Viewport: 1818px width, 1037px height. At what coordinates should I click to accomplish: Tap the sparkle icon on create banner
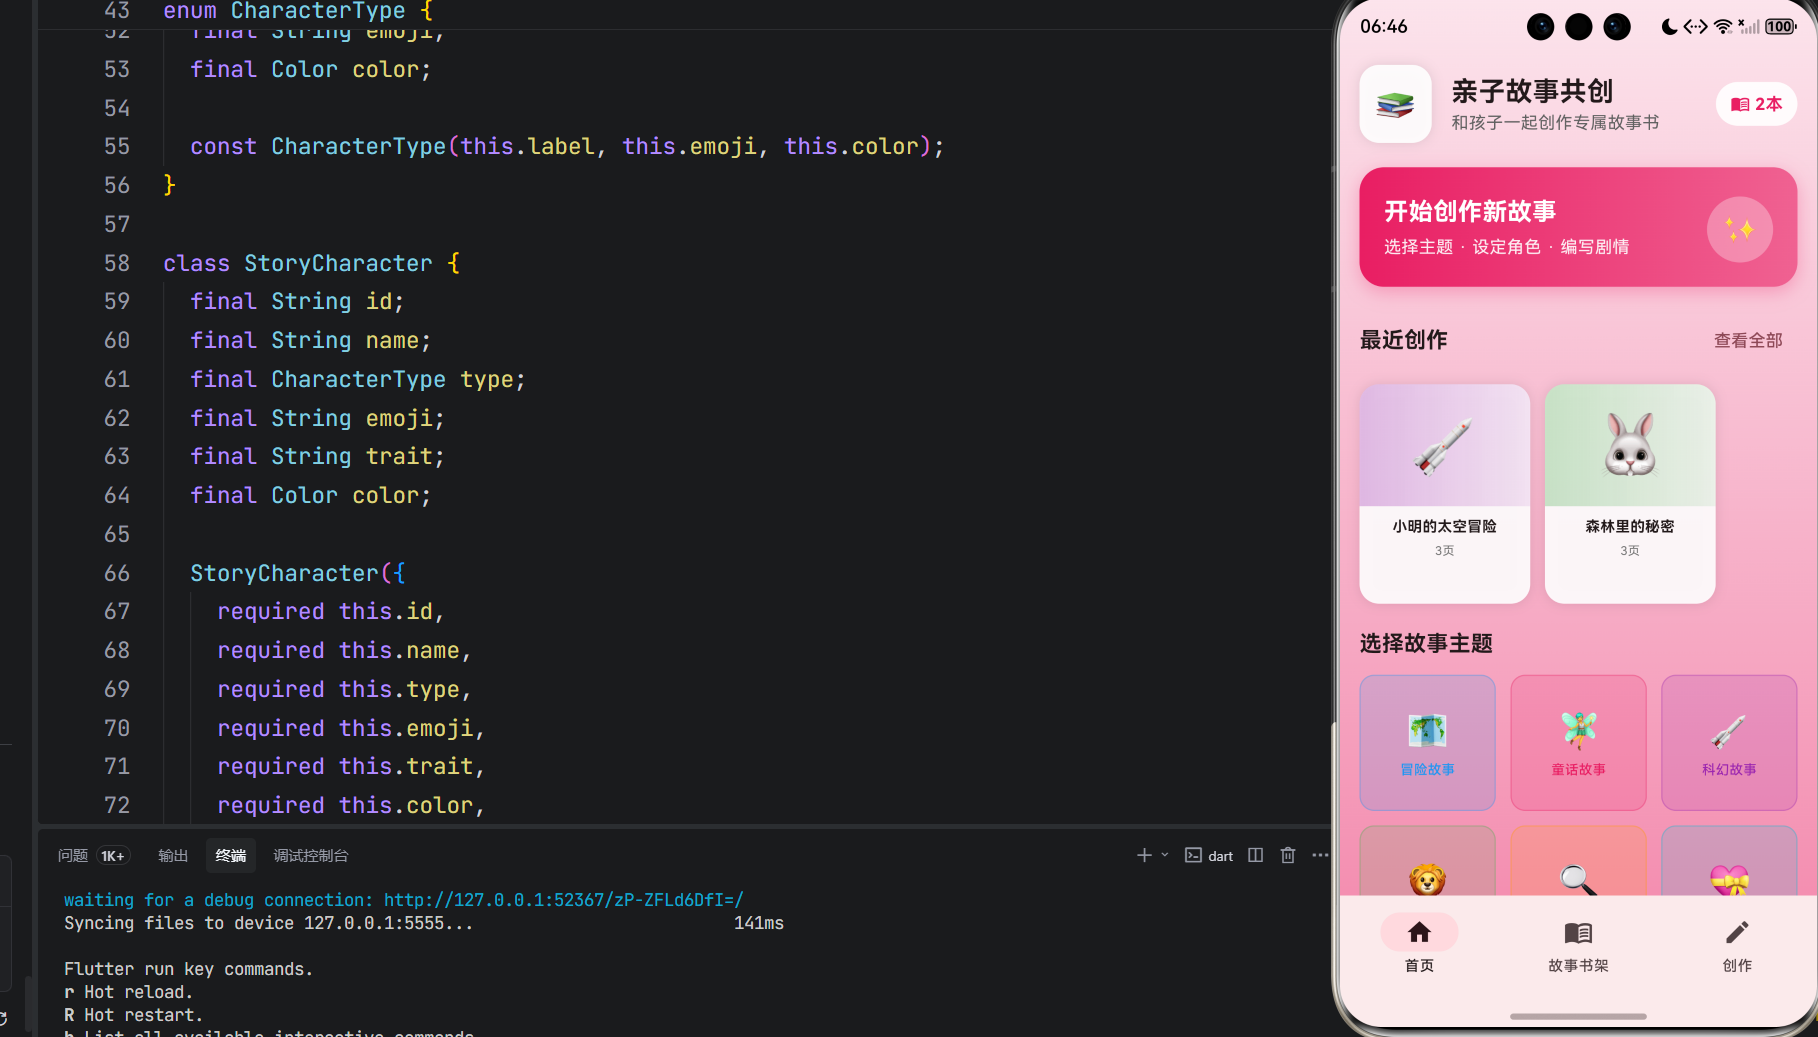pyautogui.click(x=1739, y=230)
